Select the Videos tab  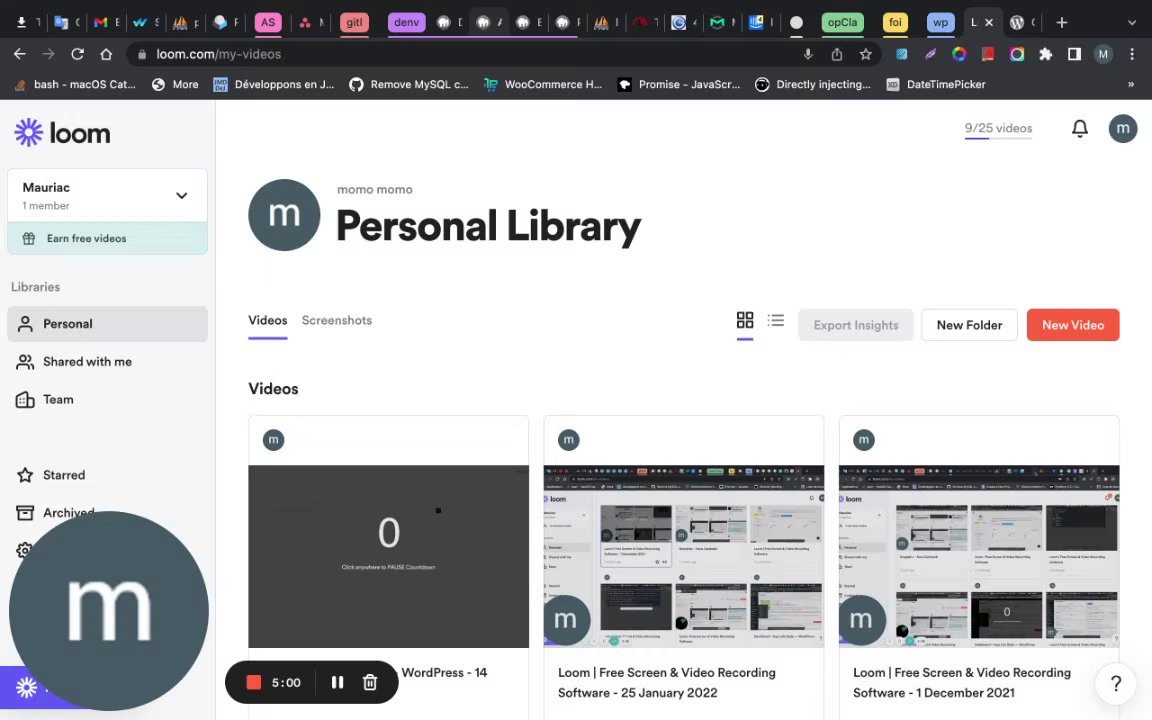point(267,320)
